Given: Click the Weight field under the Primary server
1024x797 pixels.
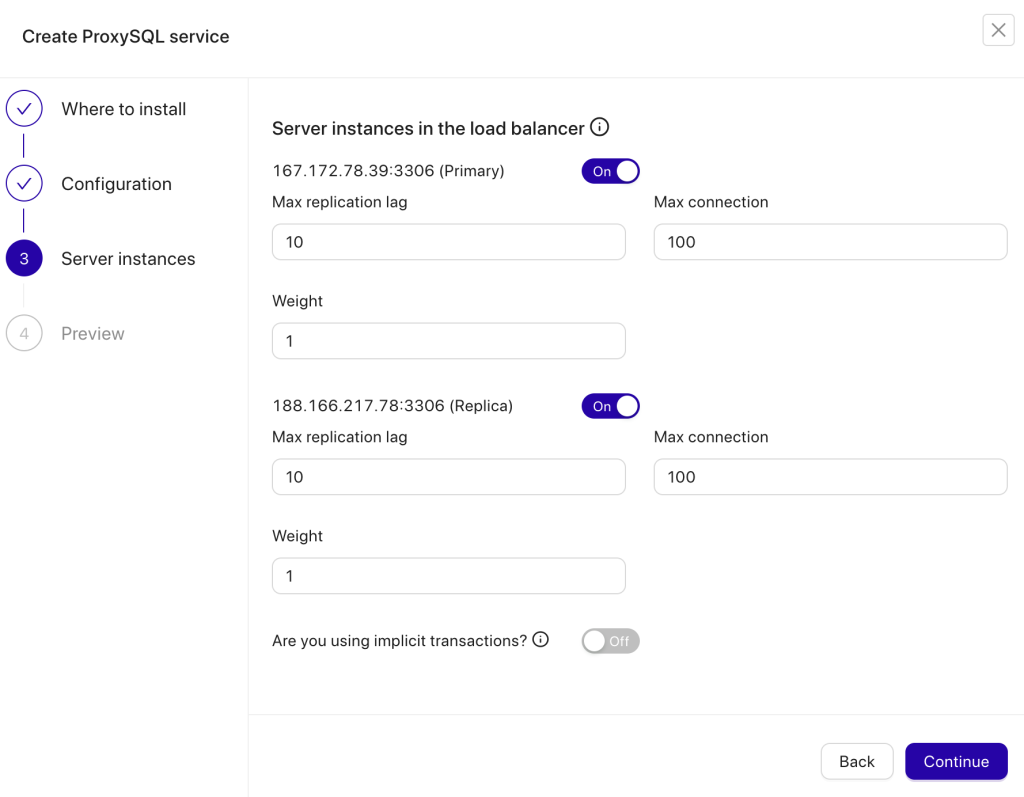Looking at the screenshot, I should pos(448,341).
